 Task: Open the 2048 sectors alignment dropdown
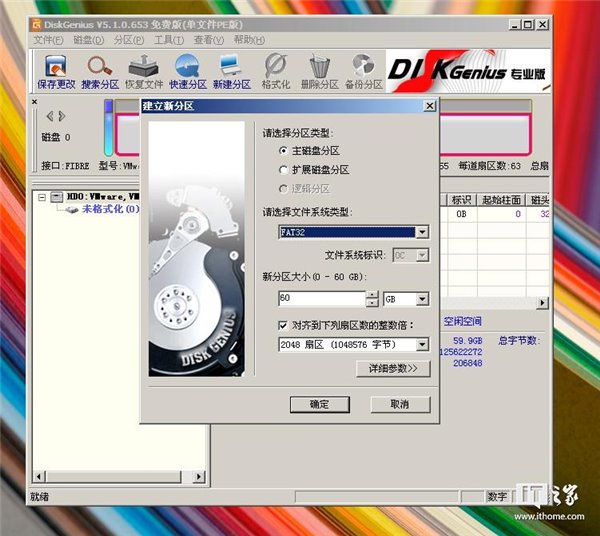click(x=422, y=345)
